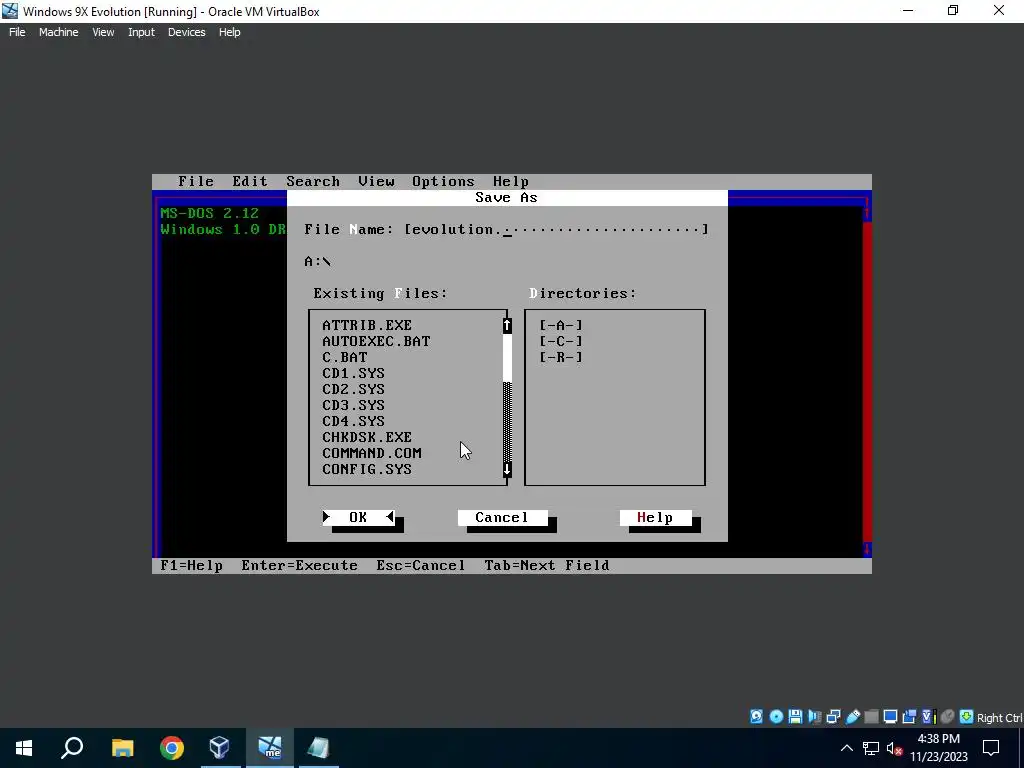
Task: Click the file list scroll up arrow
Action: 507,325
